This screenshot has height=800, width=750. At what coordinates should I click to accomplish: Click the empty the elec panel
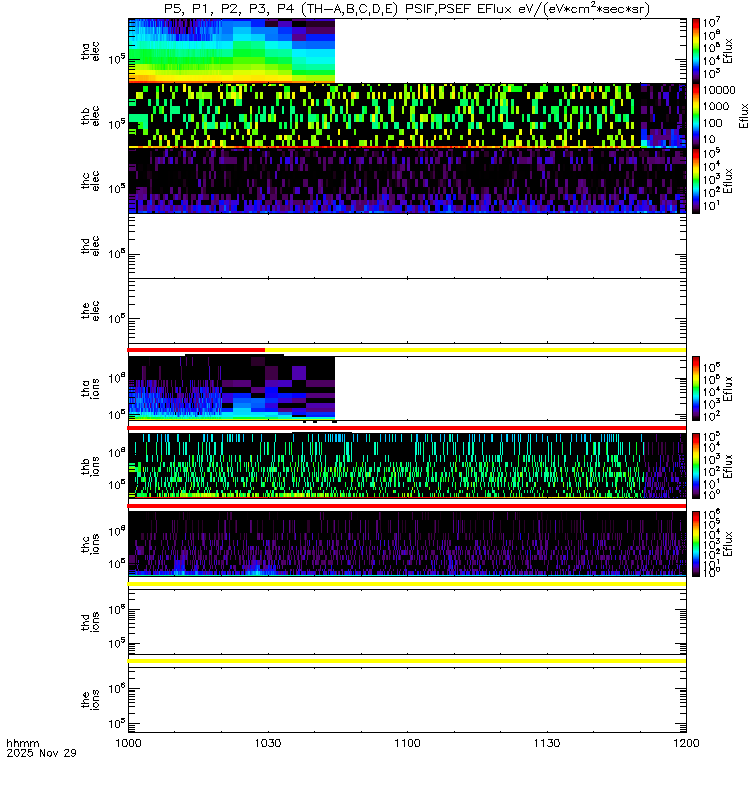tap(407, 311)
